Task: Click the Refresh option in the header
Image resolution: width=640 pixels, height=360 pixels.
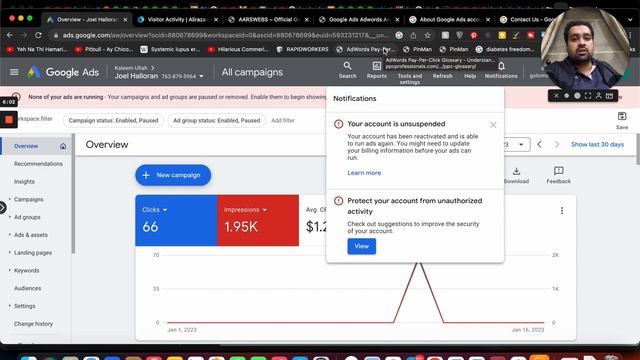Action: click(442, 76)
